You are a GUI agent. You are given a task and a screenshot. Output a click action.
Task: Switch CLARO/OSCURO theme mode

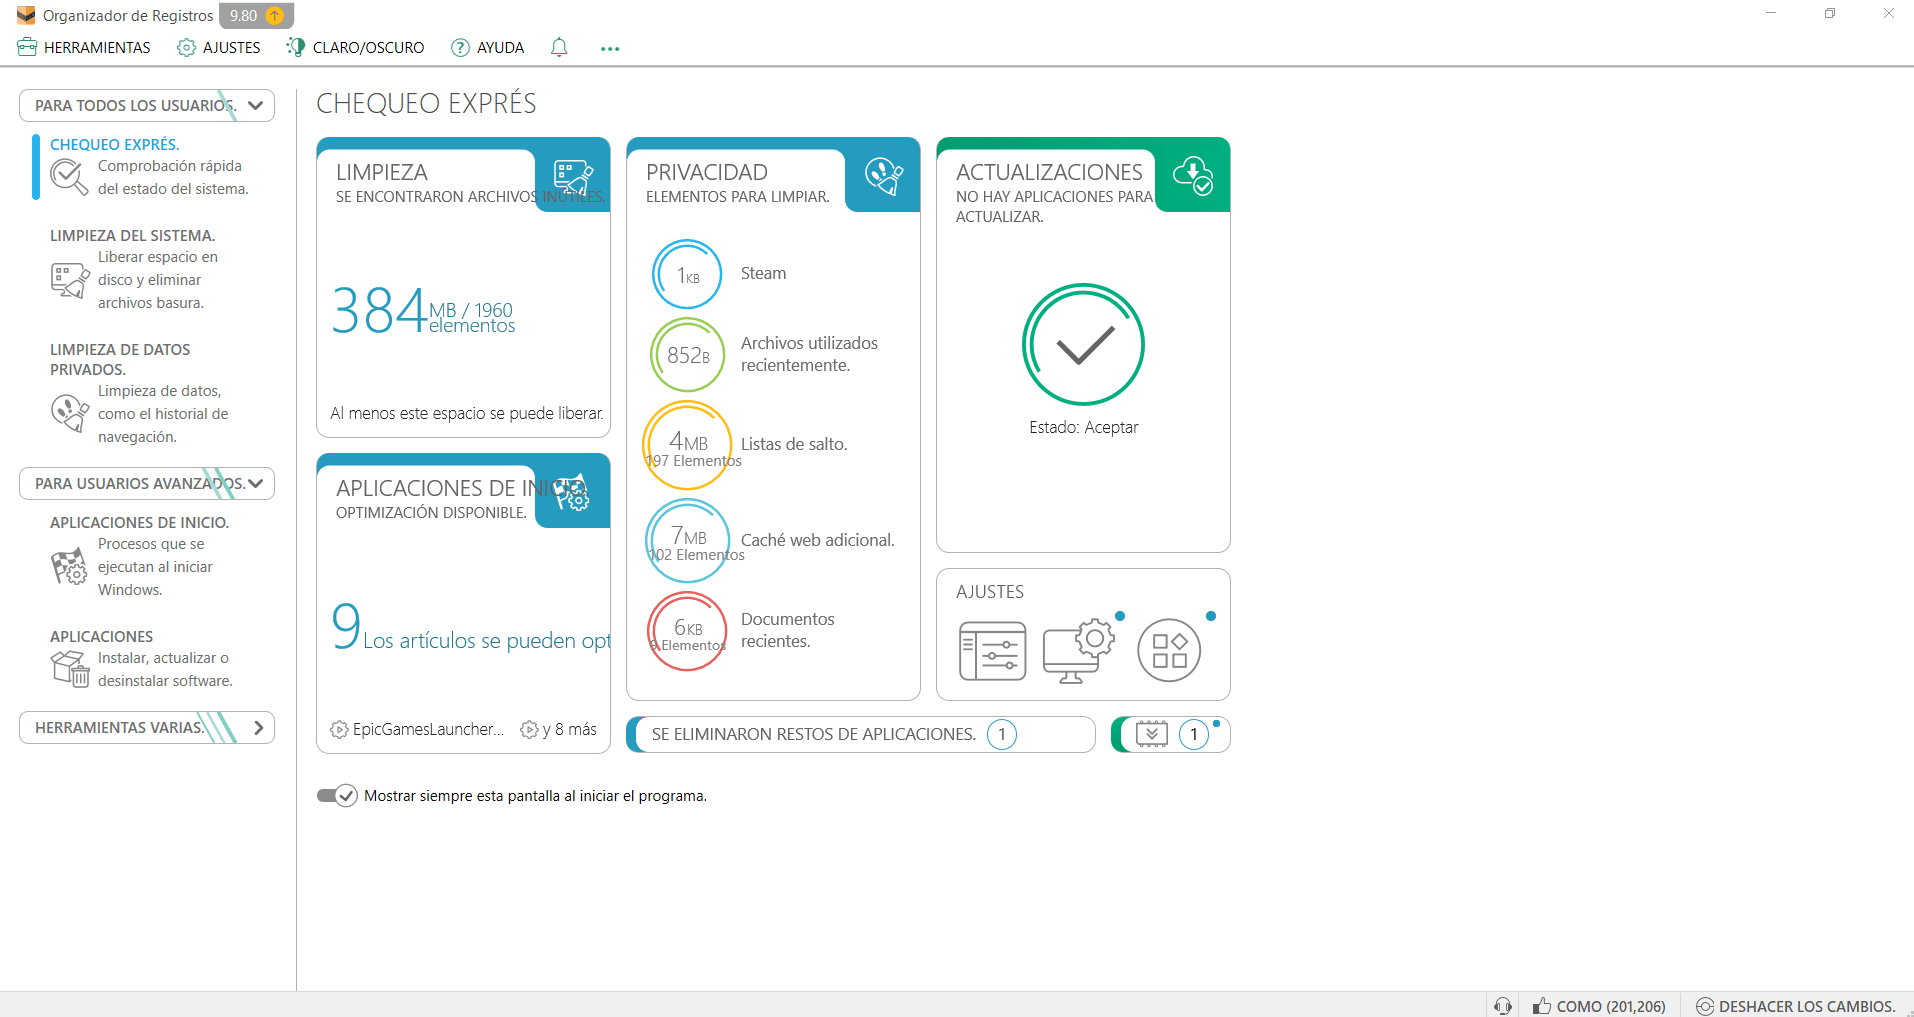click(x=355, y=47)
